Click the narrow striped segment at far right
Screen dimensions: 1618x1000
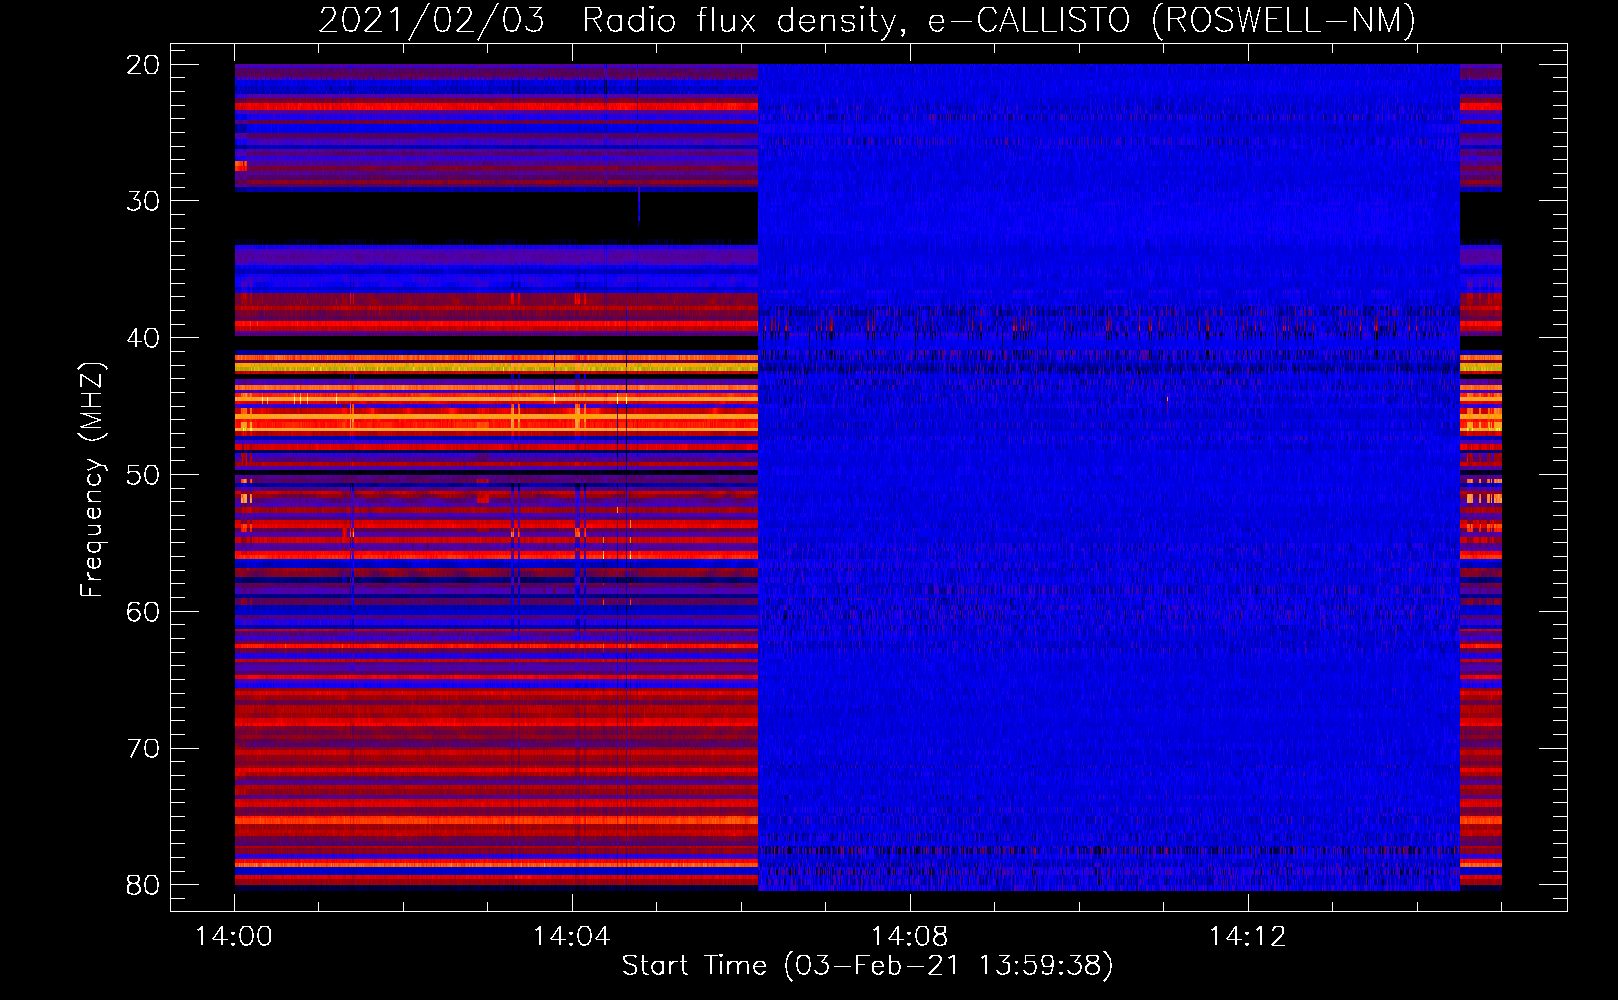click(1480, 477)
